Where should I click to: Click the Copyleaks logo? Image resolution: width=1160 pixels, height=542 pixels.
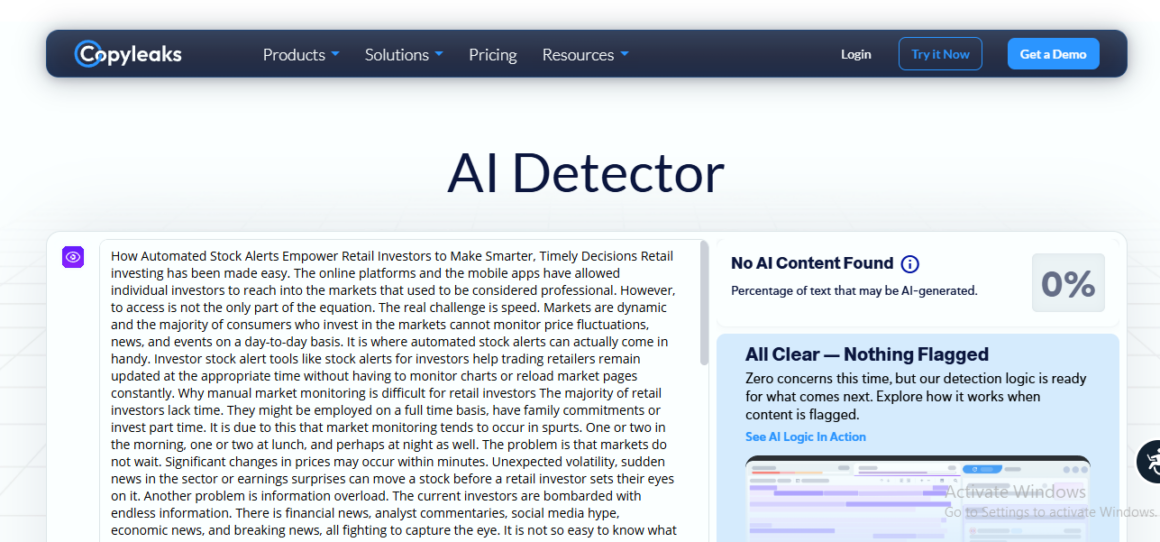[128, 54]
